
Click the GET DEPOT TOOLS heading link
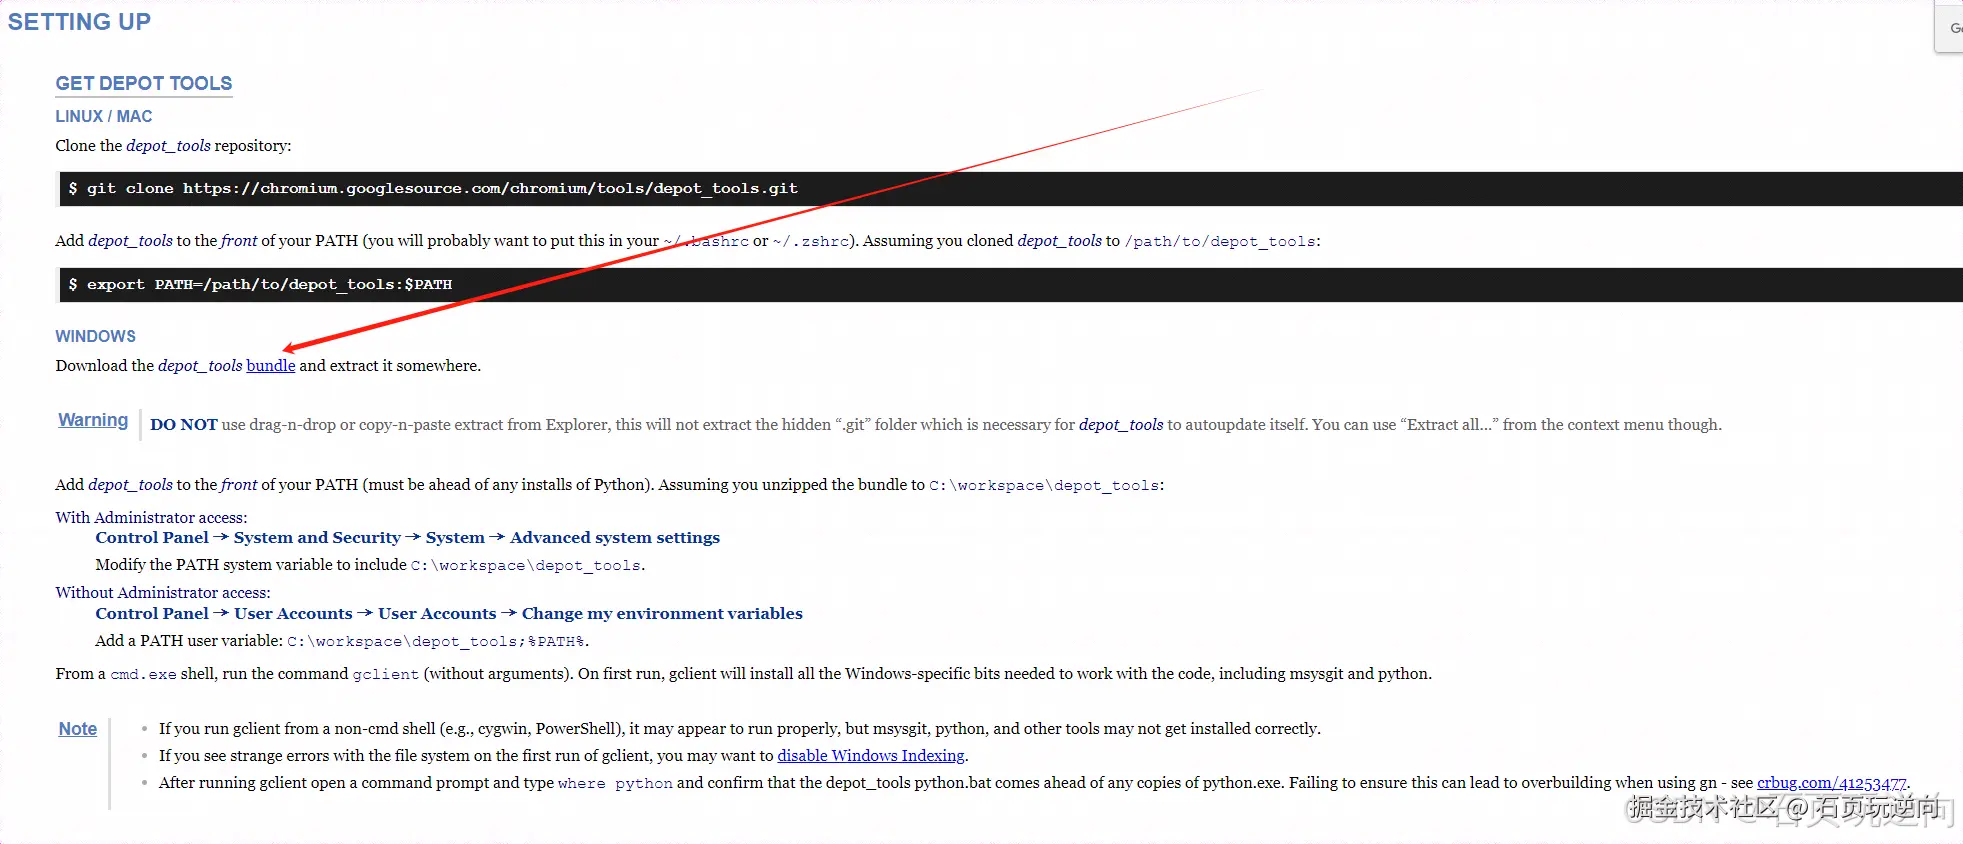pyautogui.click(x=144, y=83)
